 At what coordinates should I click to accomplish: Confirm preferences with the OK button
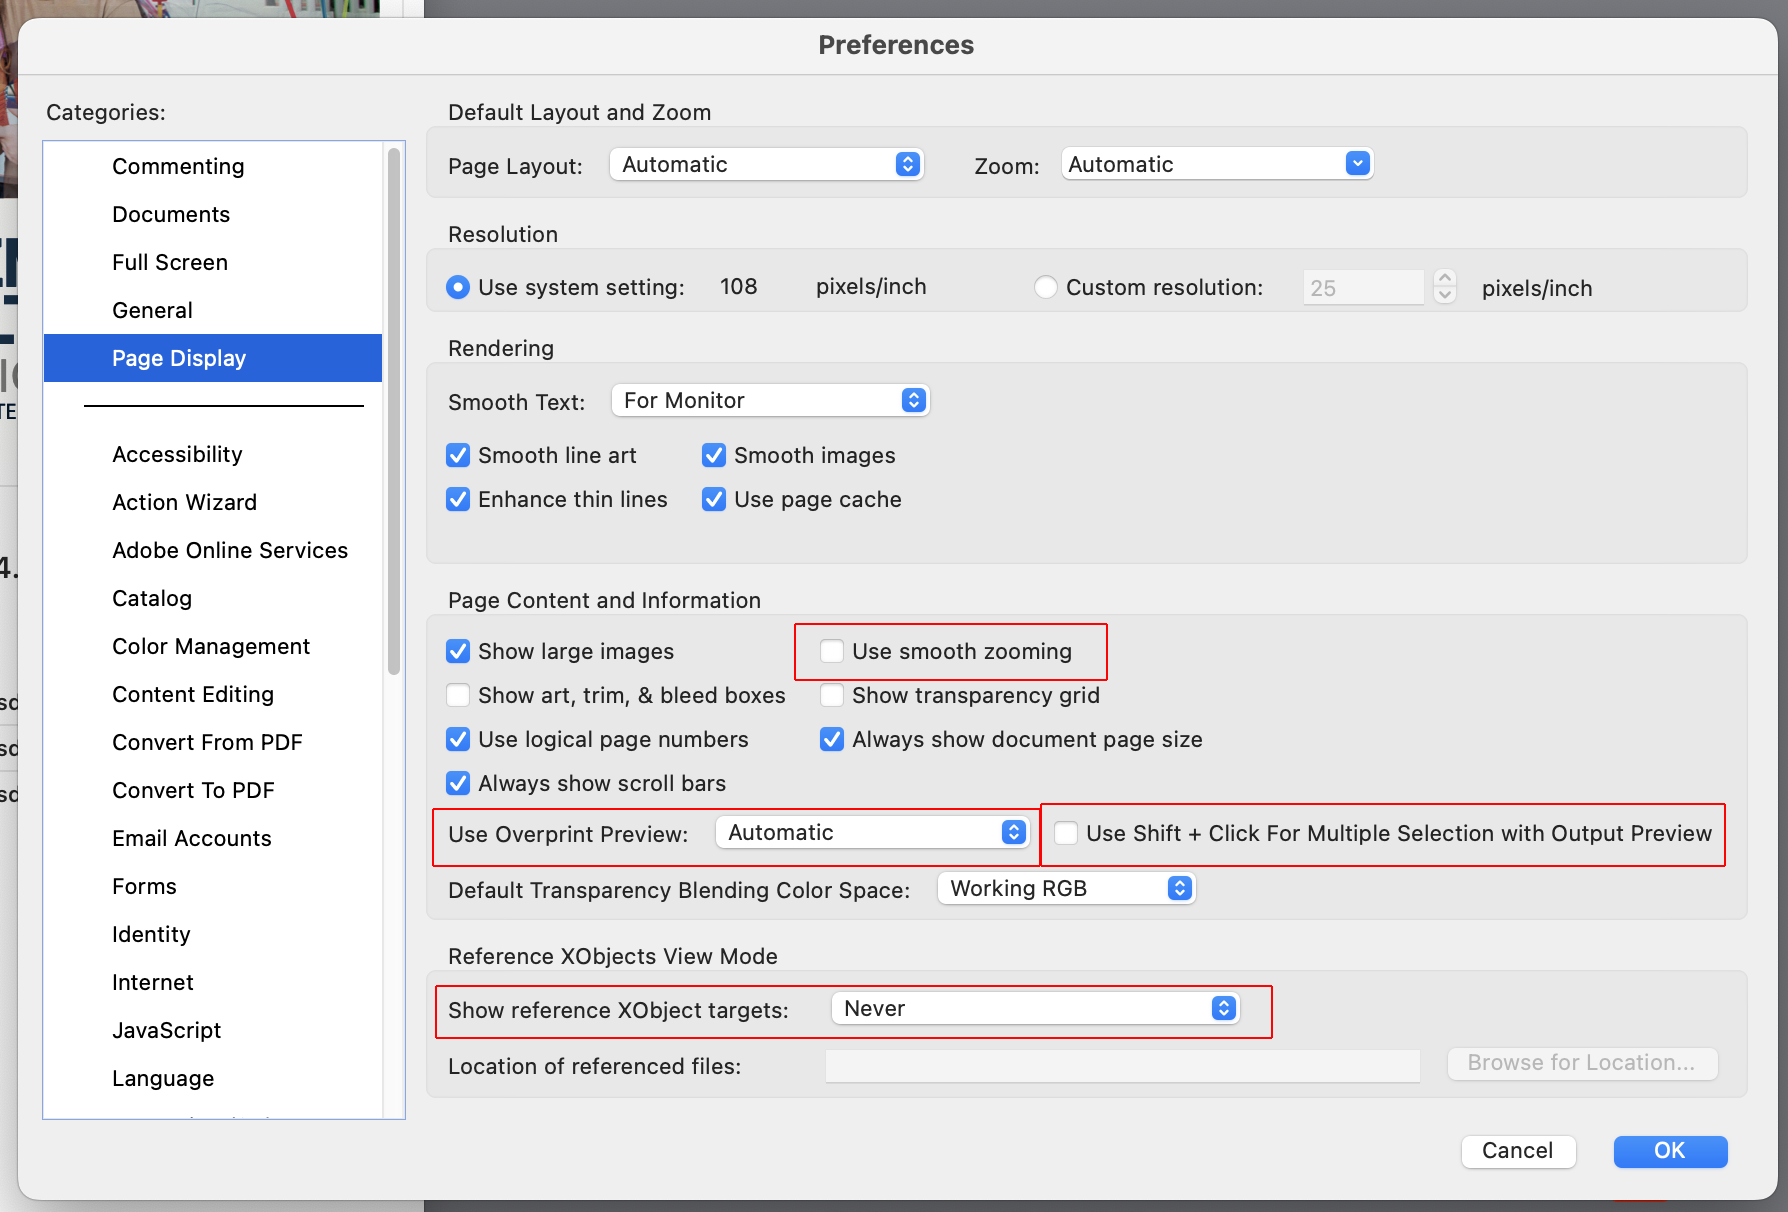[1669, 1151]
